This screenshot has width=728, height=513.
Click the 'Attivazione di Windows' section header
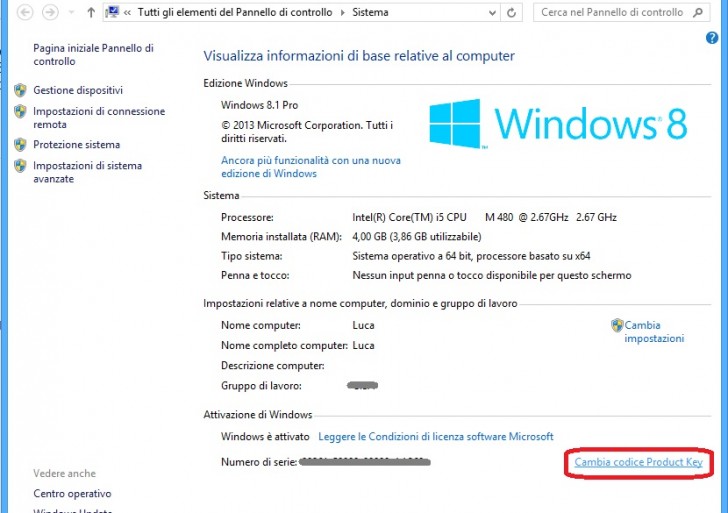click(258, 415)
